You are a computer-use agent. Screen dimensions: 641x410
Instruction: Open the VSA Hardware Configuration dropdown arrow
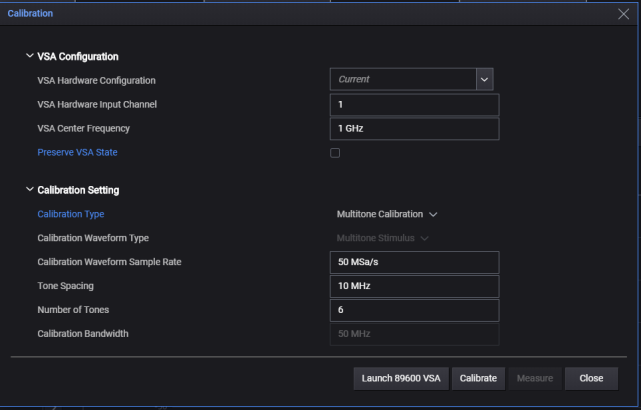click(x=484, y=79)
